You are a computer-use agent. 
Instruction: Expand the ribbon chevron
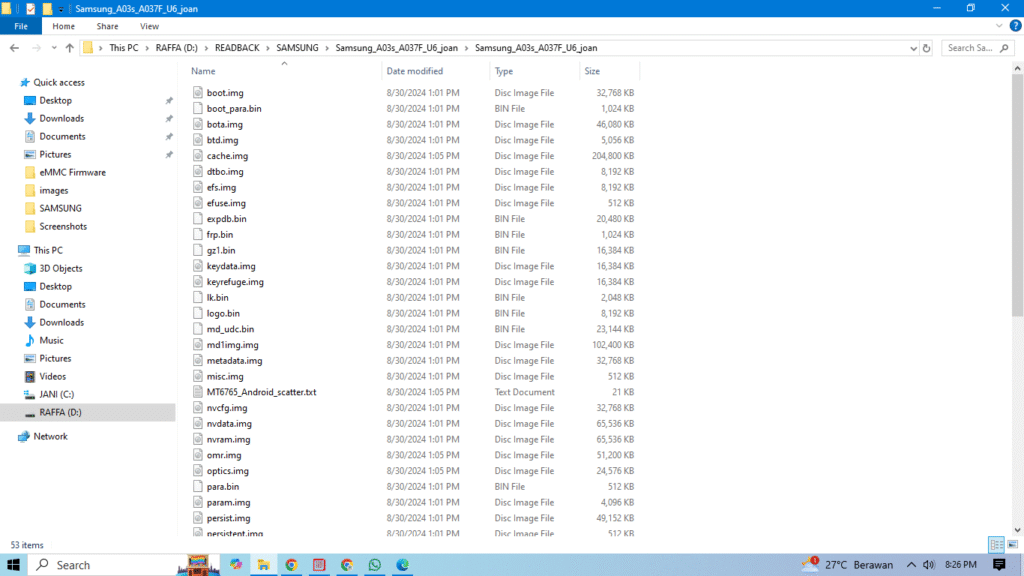coord(999,26)
